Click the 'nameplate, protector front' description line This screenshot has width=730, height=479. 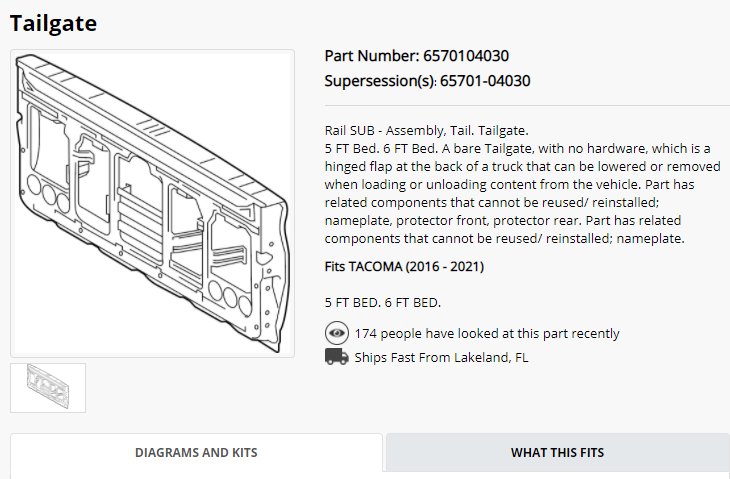tap(503, 221)
